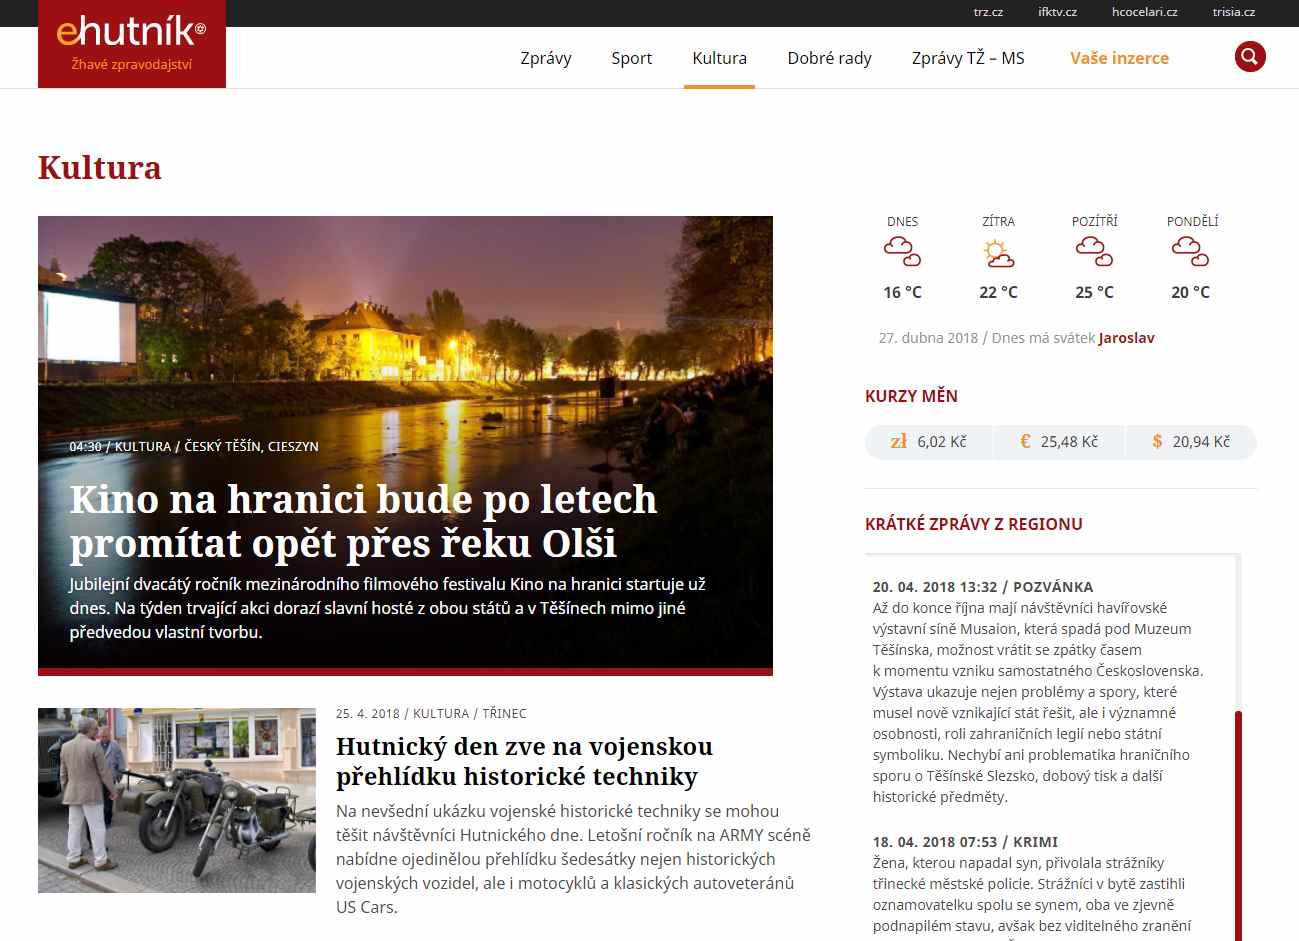Click the short news scrollbar
1299x941 pixels.
[x=1238, y=825]
